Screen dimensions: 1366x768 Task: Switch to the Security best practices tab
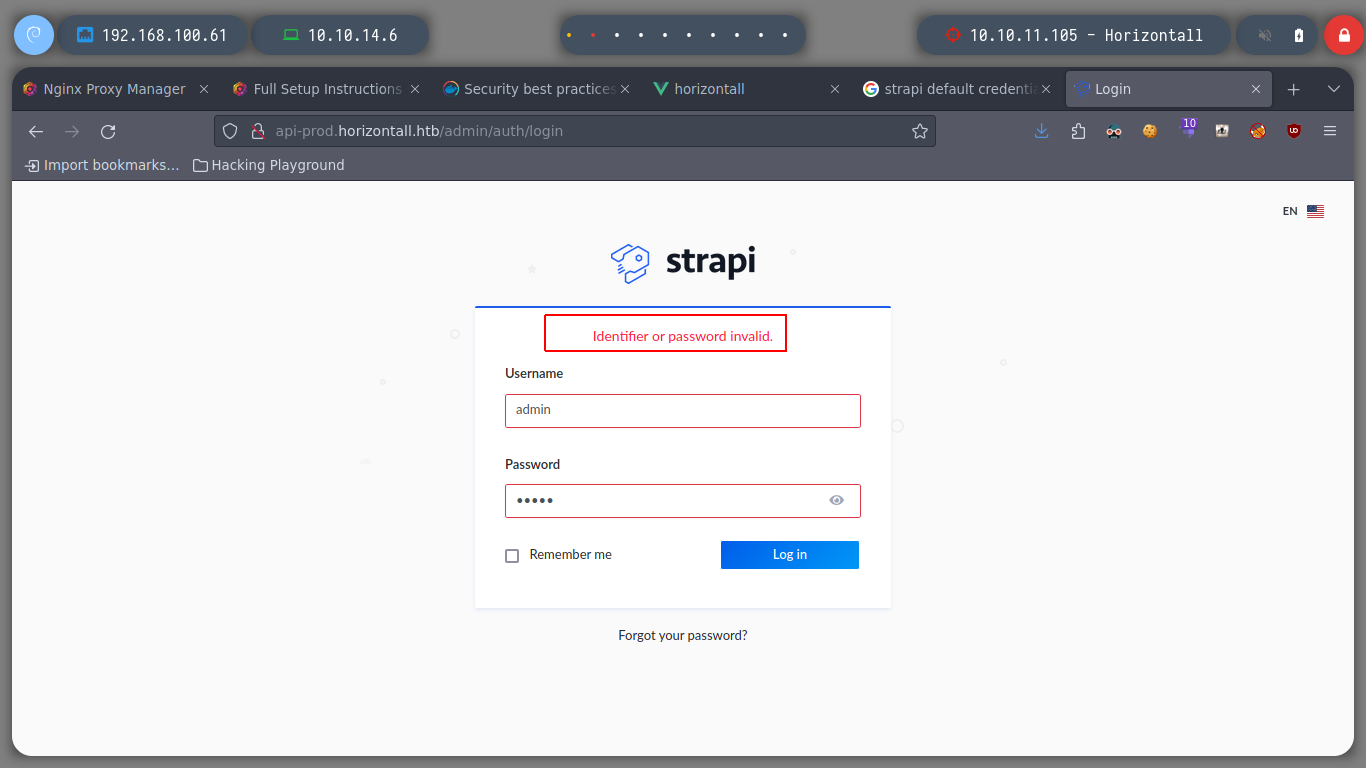coord(537,89)
